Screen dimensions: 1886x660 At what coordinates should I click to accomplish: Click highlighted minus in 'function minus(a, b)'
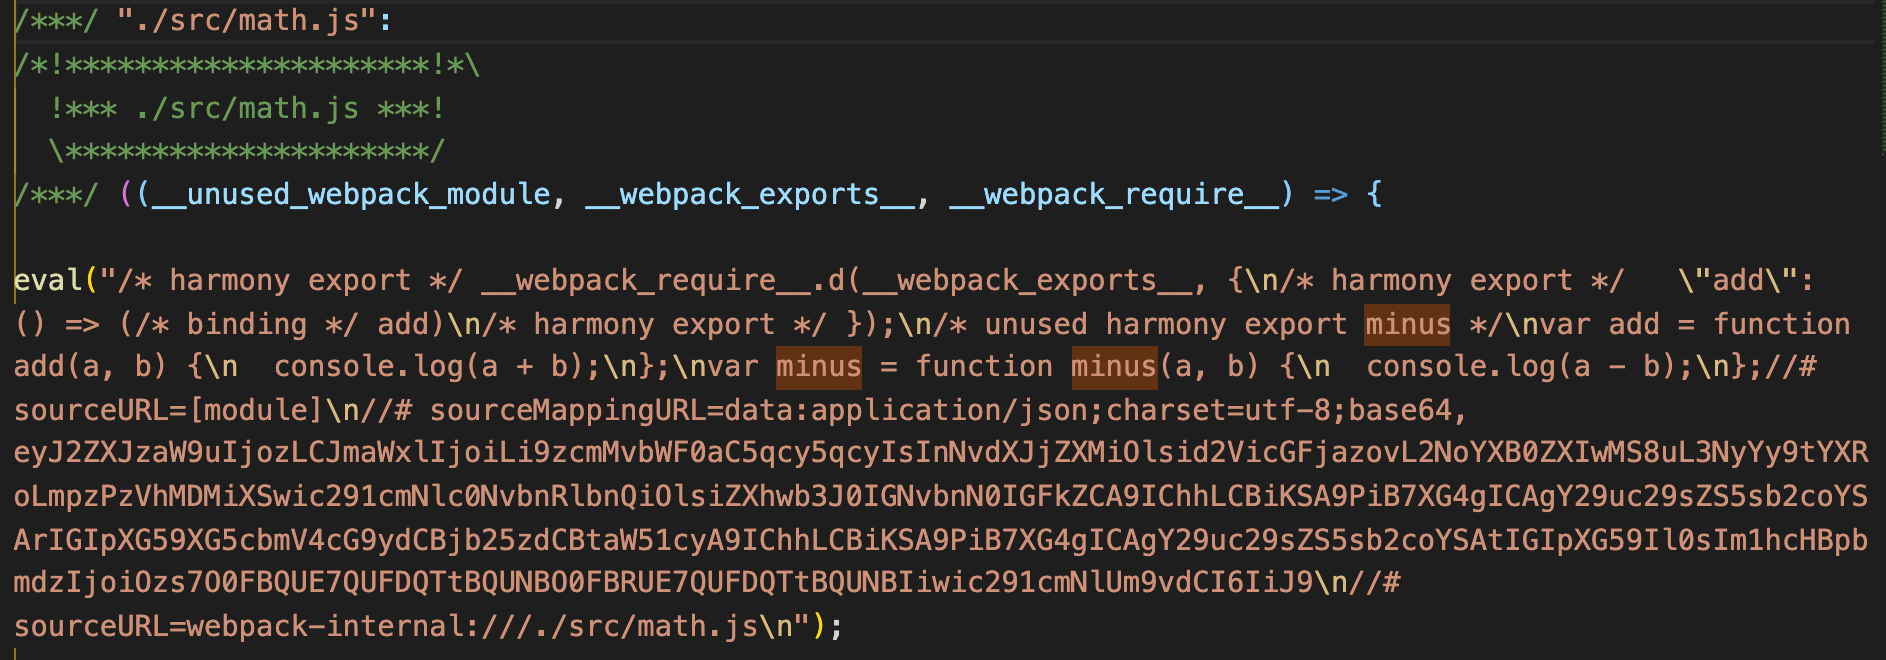(x=1113, y=367)
